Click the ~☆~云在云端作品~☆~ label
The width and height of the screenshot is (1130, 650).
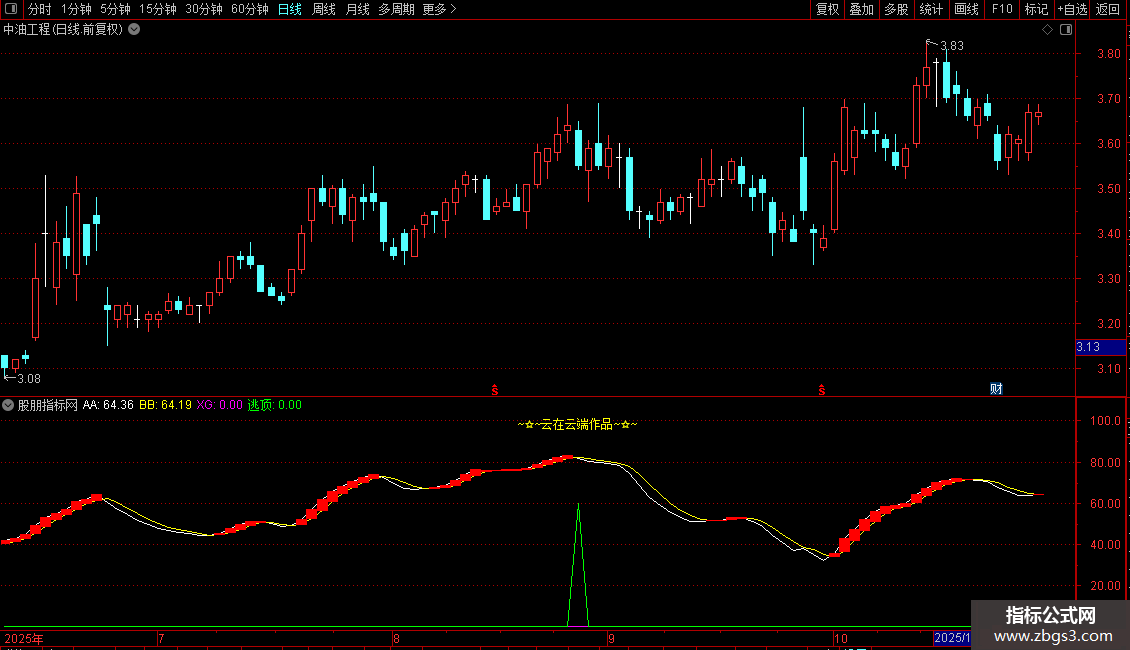(x=577, y=424)
